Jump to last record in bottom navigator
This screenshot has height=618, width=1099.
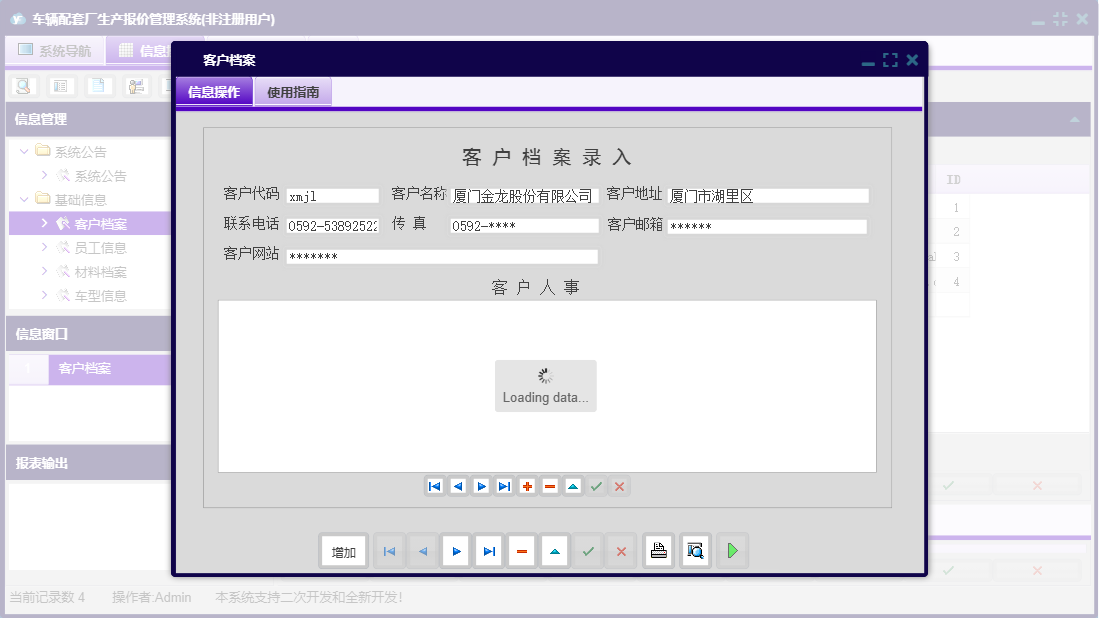pyautogui.click(x=488, y=550)
